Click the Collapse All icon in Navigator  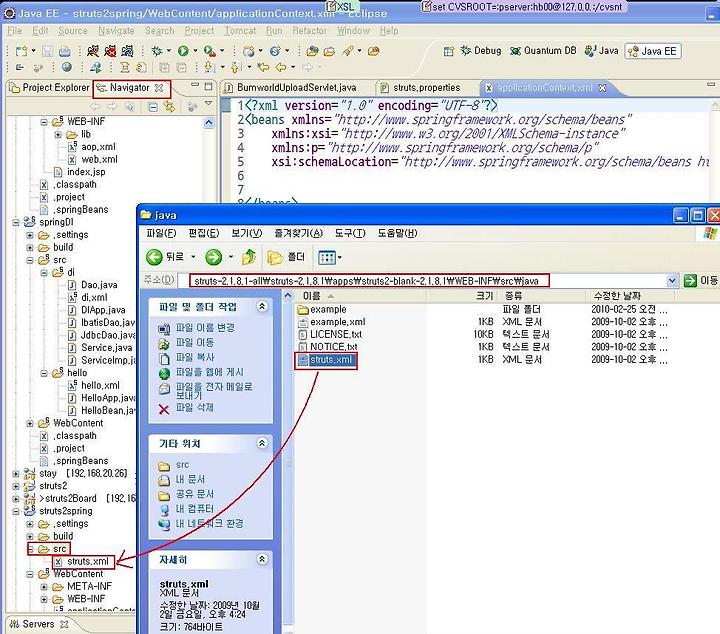click(x=152, y=107)
